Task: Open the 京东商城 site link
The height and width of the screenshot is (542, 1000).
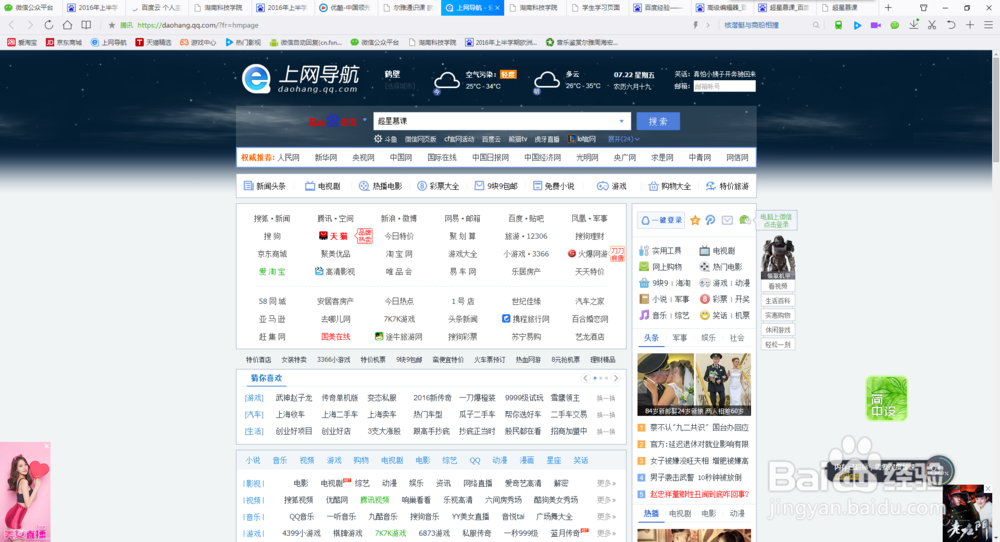Action: coord(272,254)
